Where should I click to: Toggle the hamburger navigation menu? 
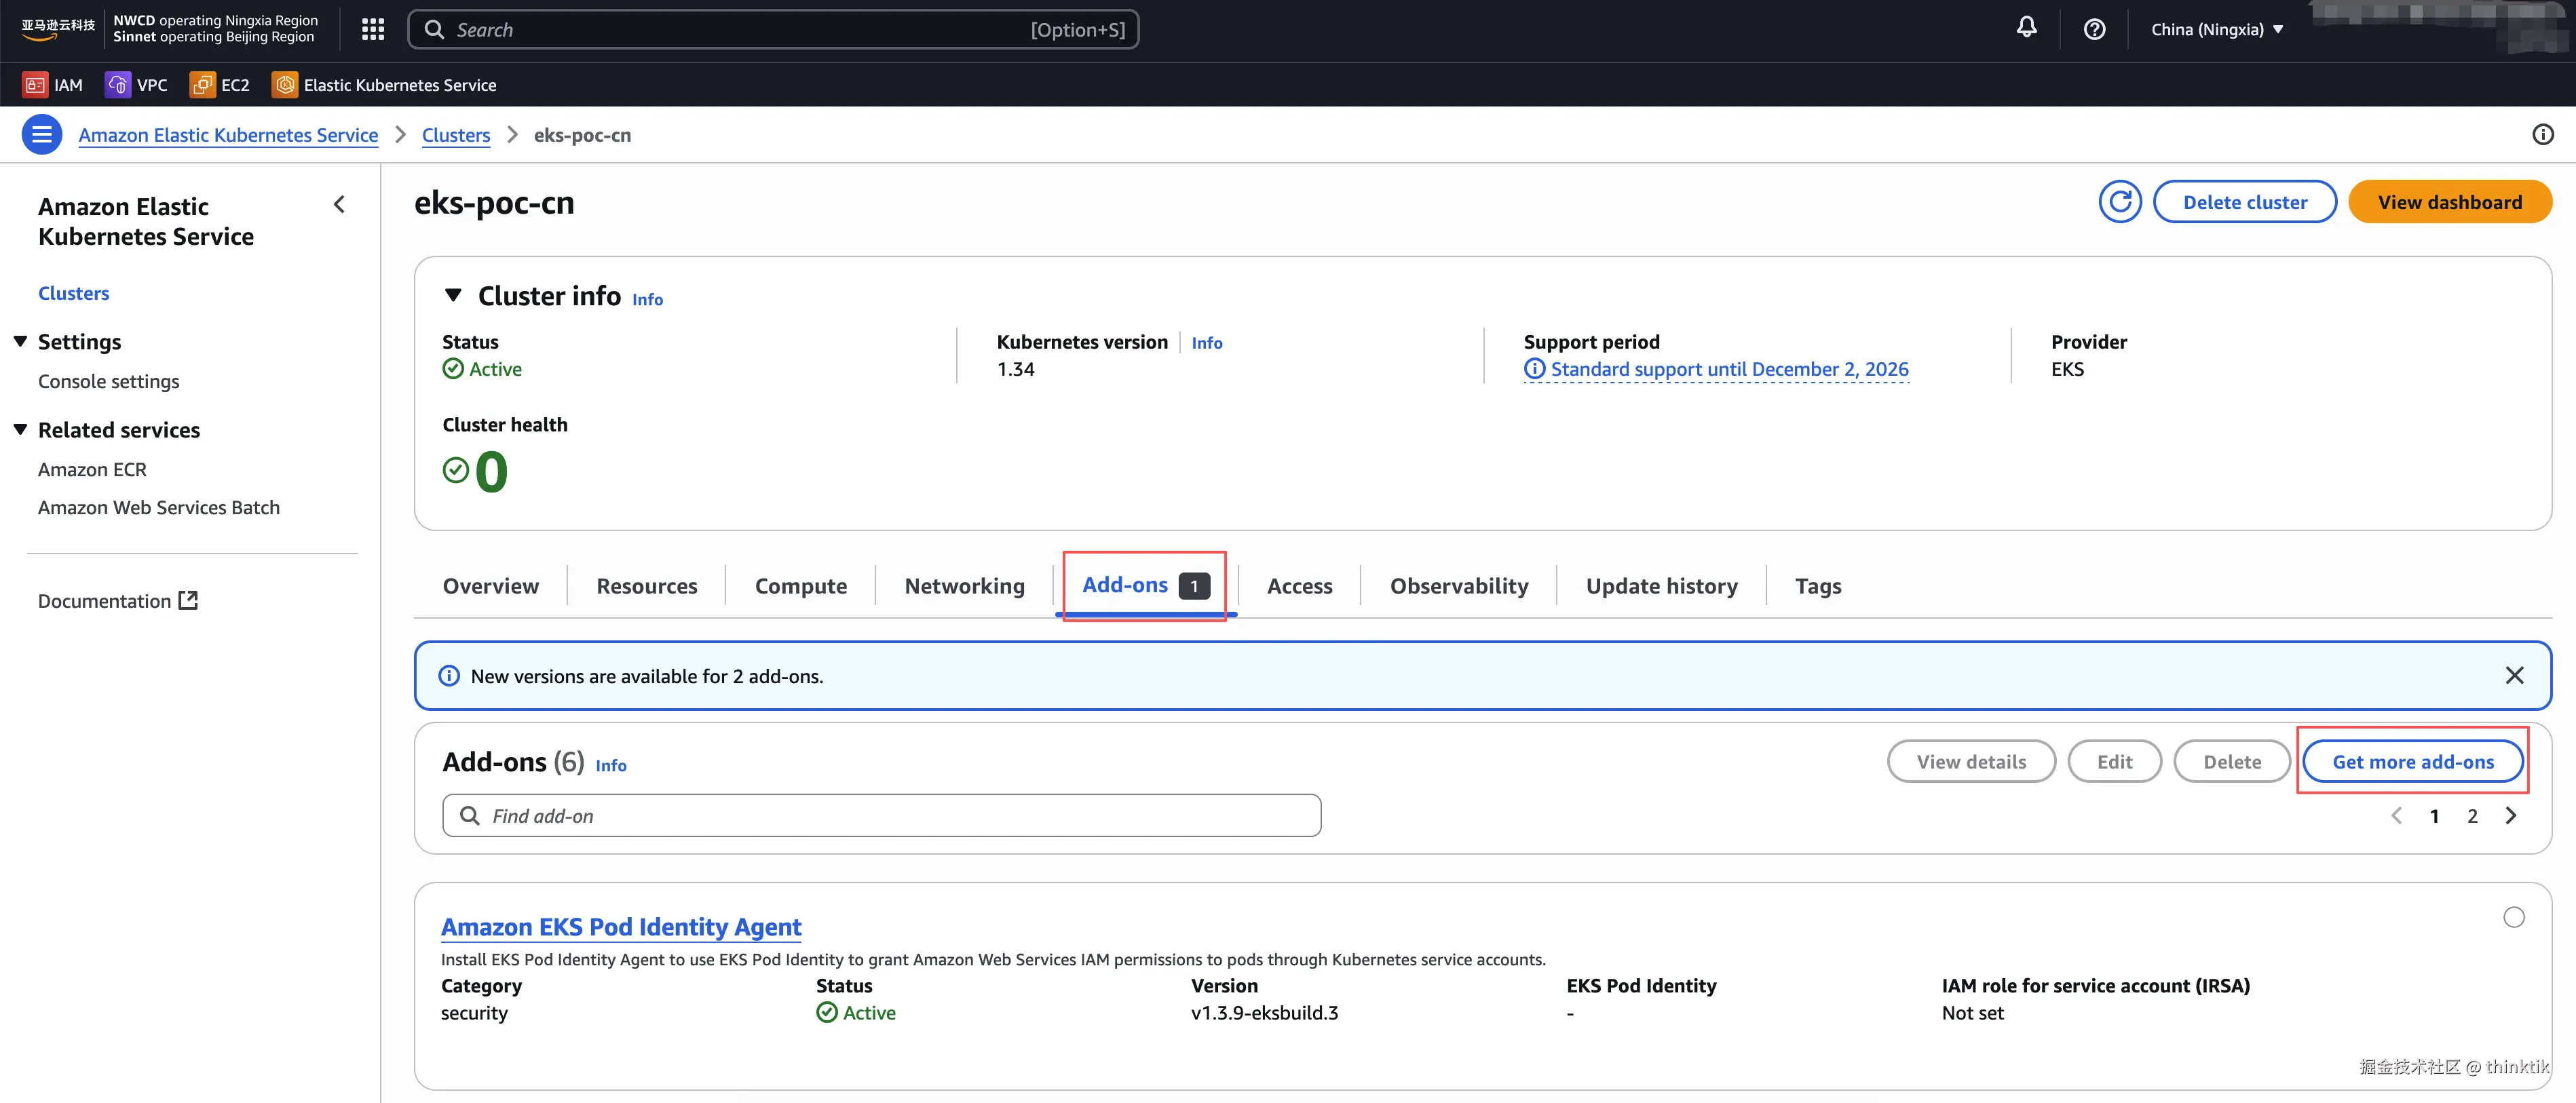click(x=42, y=135)
